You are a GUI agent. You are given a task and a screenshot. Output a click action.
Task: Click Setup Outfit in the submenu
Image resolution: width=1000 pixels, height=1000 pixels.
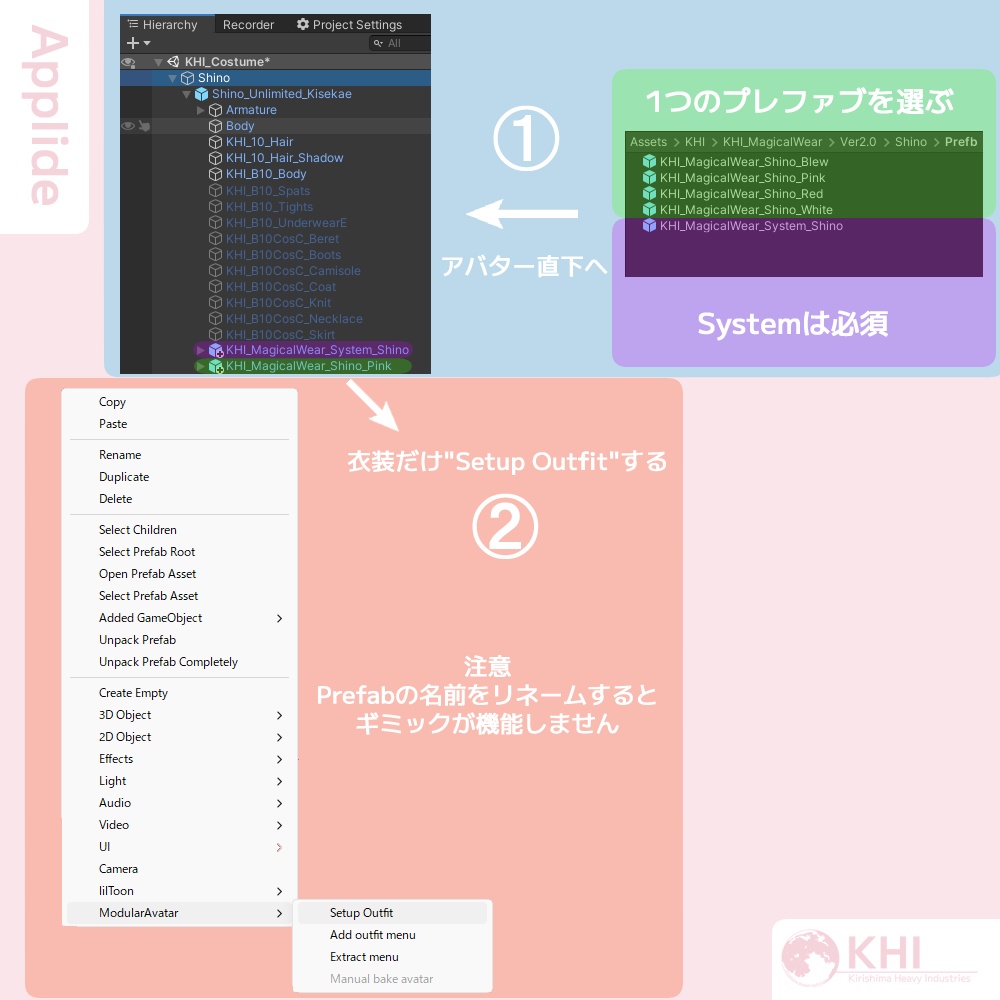(392, 913)
